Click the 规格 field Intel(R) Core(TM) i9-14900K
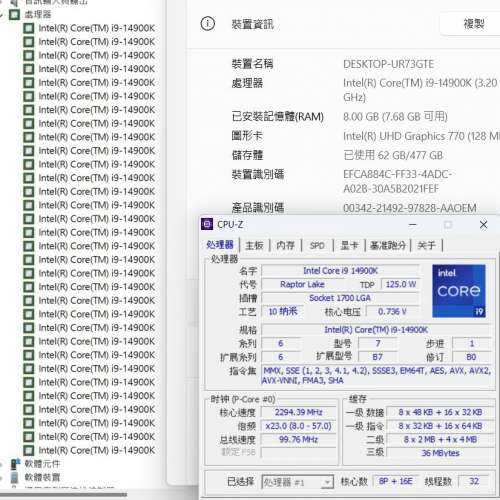The height and width of the screenshot is (500, 500). click(376, 330)
